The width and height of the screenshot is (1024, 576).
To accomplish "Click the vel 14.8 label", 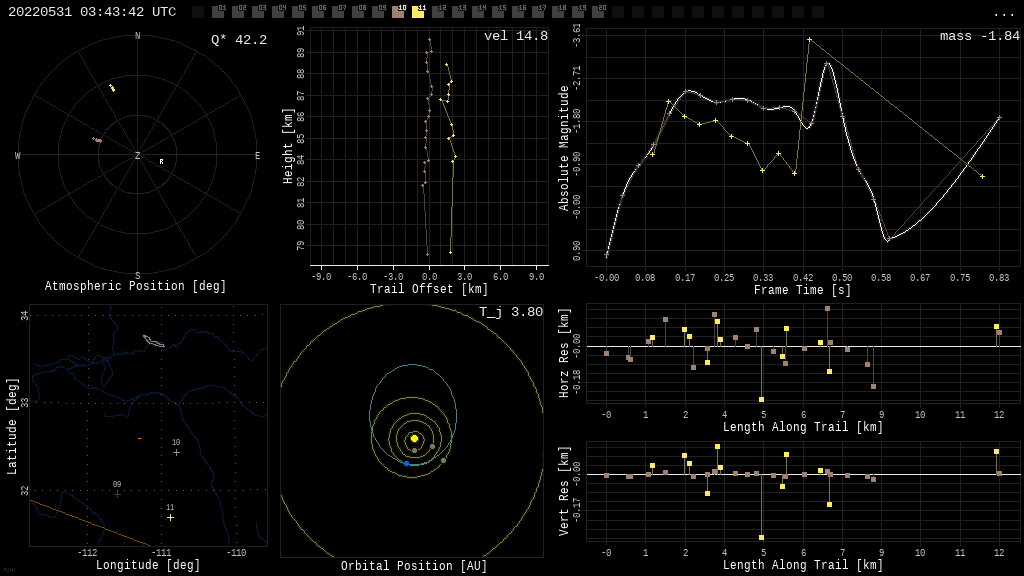I will pyautogui.click(x=515, y=36).
